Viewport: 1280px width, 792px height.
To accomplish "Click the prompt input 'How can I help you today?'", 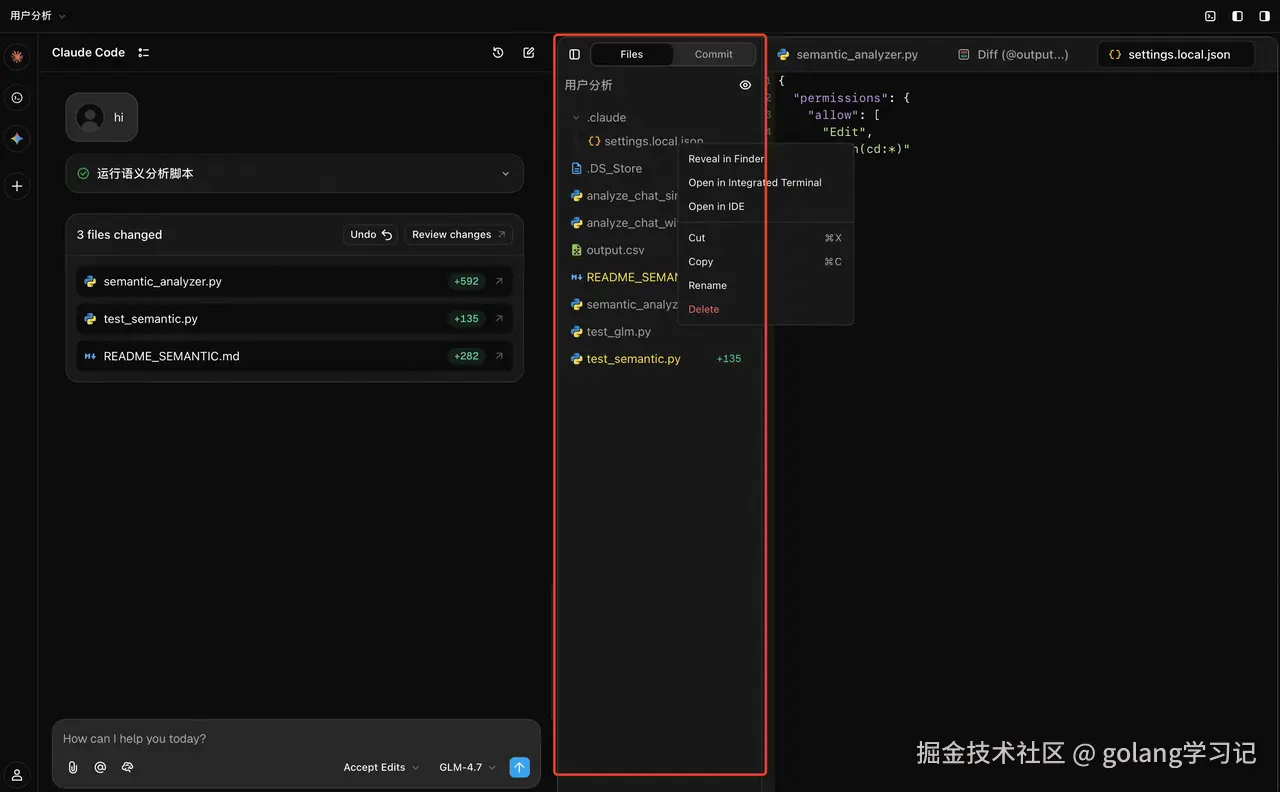I will pyautogui.click(x=296, y=739).
